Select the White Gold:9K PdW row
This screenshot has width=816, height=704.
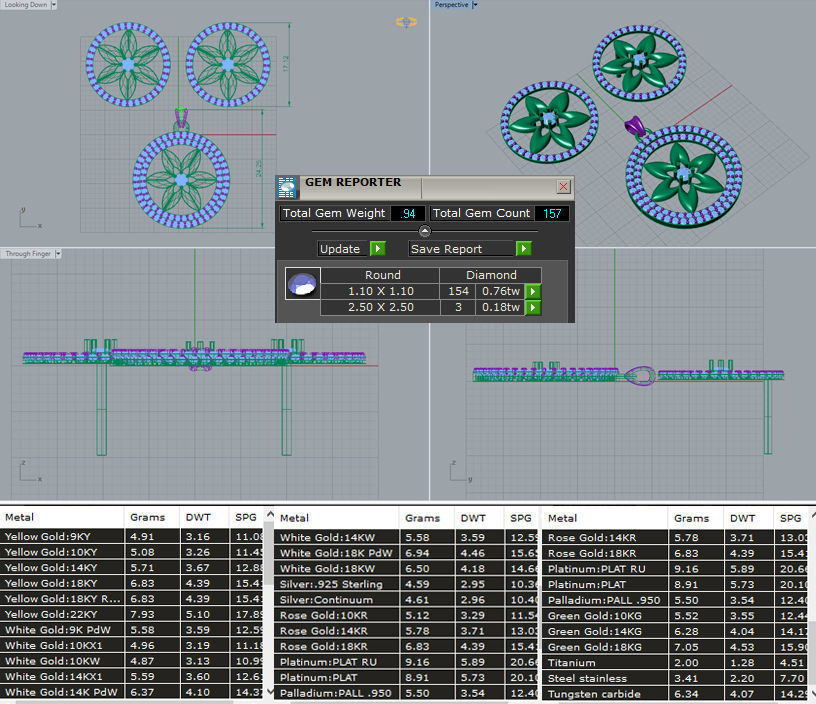click(x=131, y=630)
